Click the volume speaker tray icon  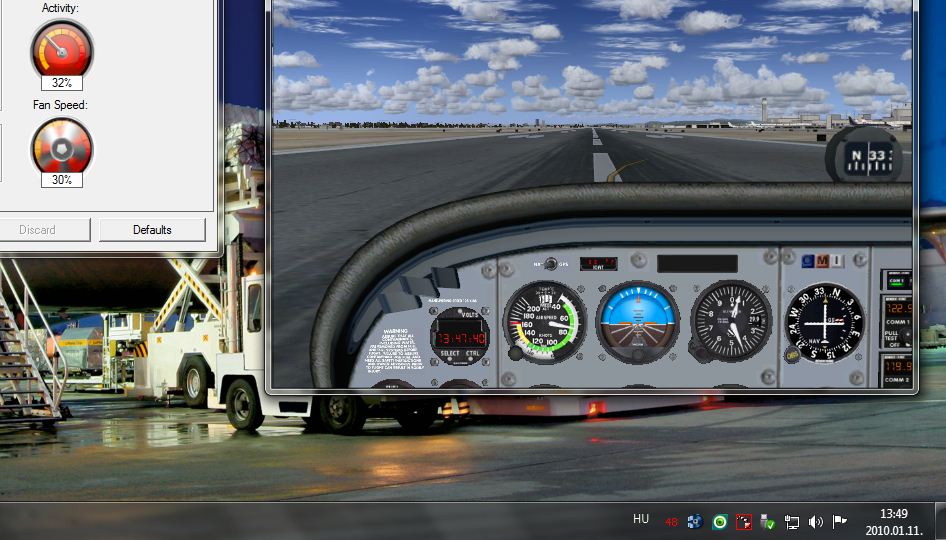pos(816,522)
